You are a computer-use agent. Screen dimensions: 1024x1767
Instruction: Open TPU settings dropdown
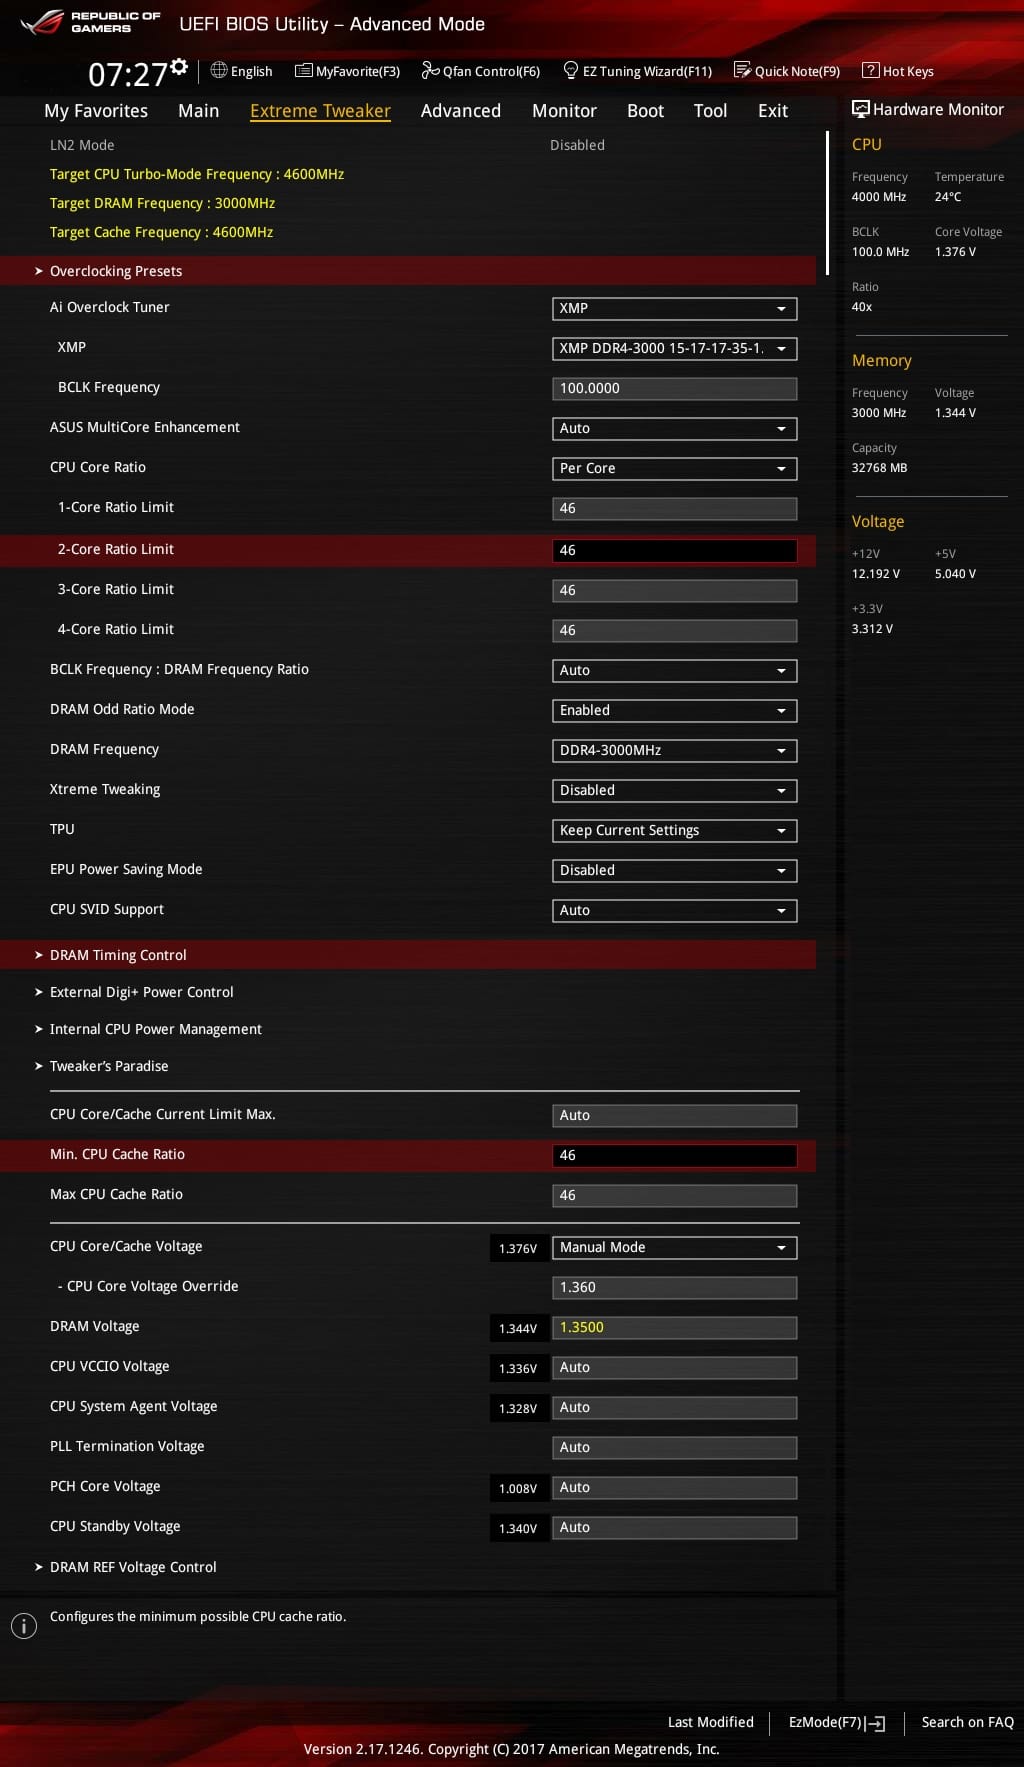tap(675, 830)
